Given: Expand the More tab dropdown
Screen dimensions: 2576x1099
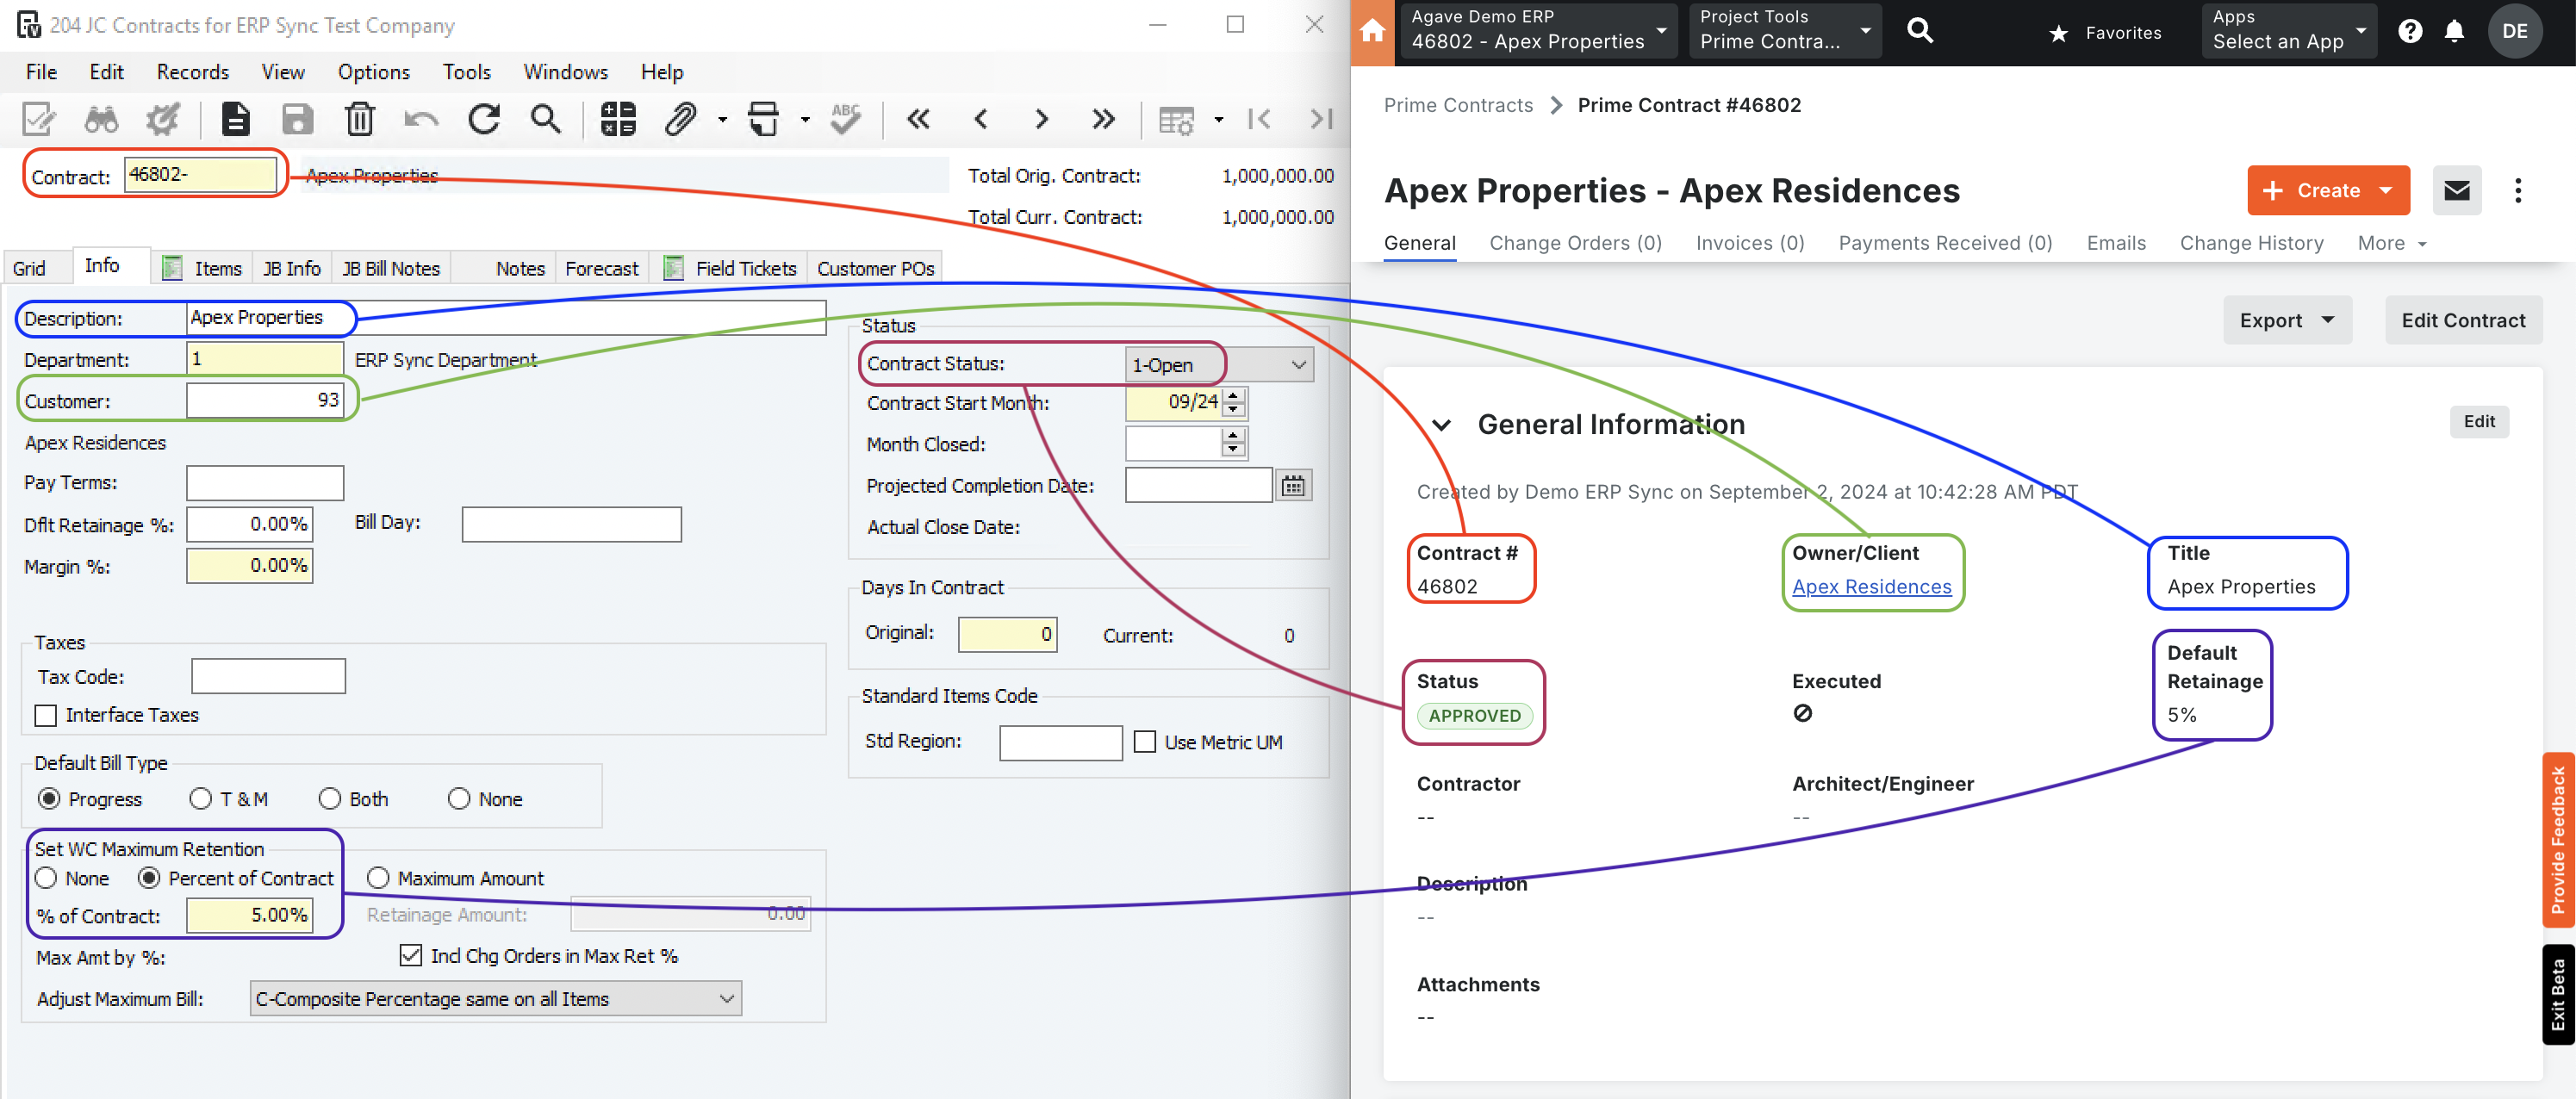Looking at the screenshot, I should (2392, 243).
